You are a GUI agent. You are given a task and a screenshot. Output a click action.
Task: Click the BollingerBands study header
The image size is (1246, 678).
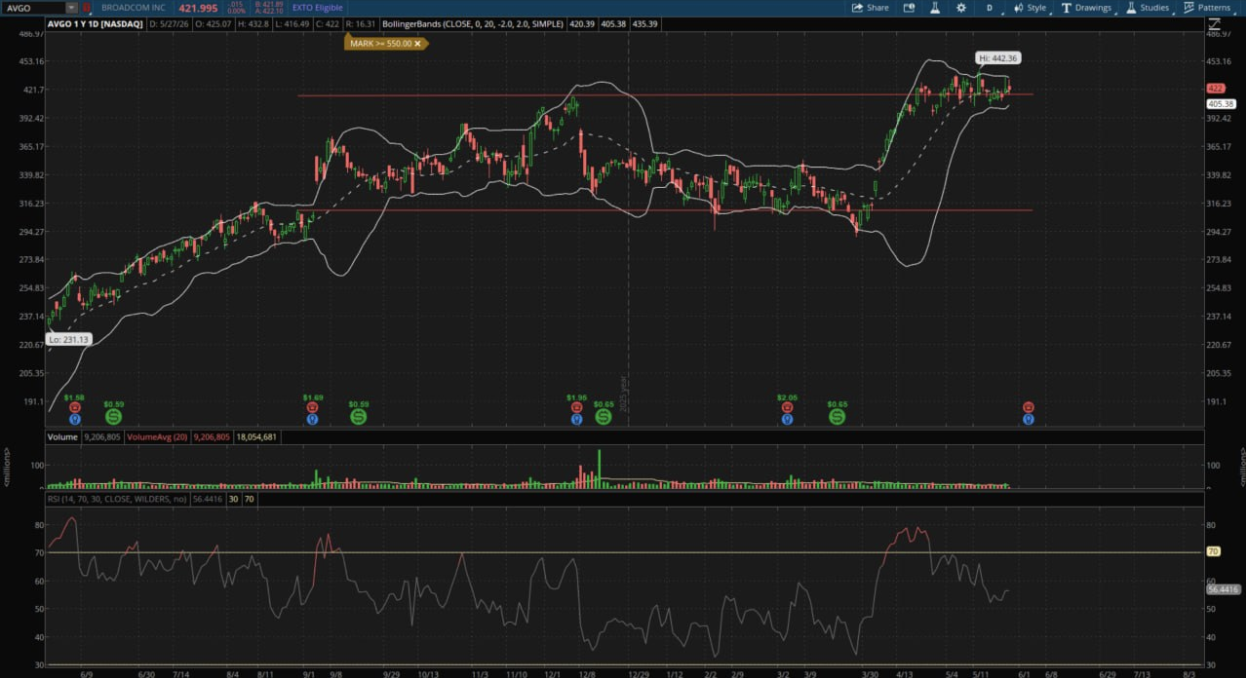pyautogui.click(x=475, y=24)
